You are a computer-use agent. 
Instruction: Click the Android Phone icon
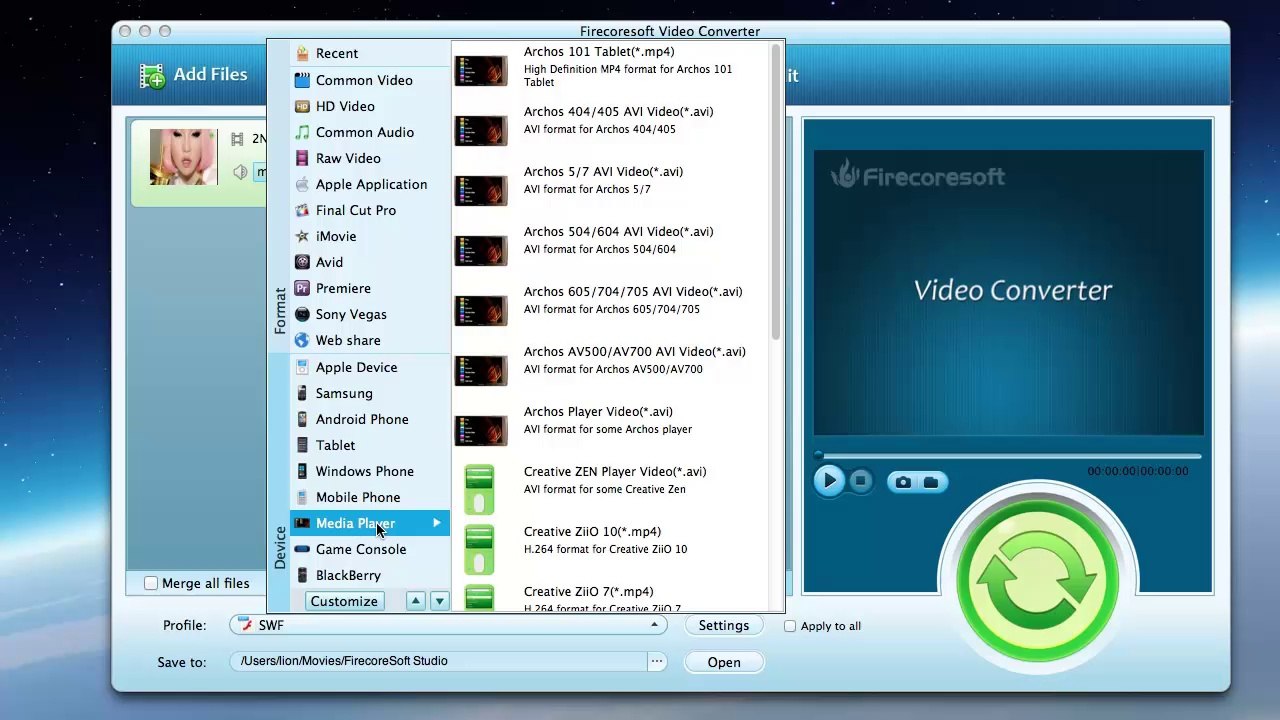(302, 419)
